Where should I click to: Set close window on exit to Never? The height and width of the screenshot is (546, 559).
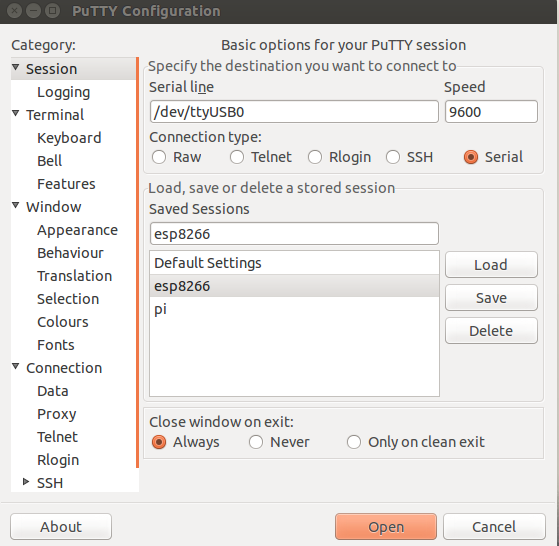pyautogui.click(x=256, y=442)
